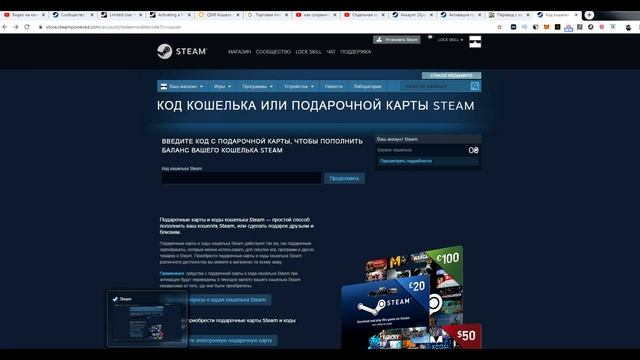640x360 pixels.
Task: Switch to the 'Аккаунт 18ур' tab
Action: coord(412,15)
